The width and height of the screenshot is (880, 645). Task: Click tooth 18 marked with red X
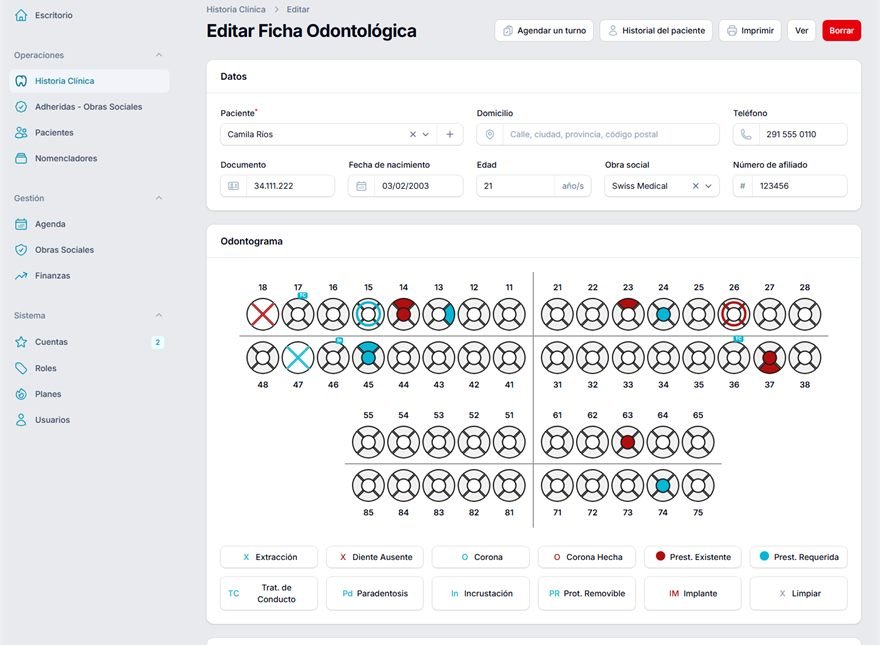(263, 314)
